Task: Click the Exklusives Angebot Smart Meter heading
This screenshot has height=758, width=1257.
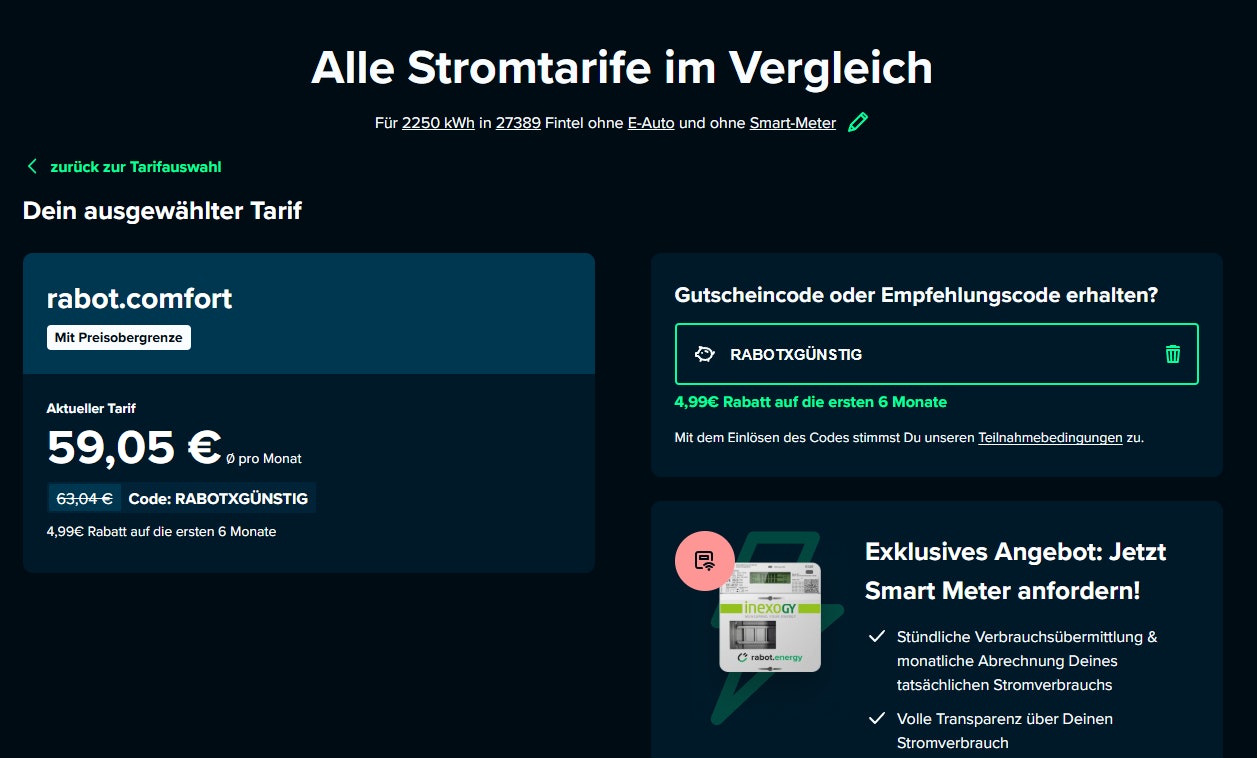Action: tap(1015, 571)
